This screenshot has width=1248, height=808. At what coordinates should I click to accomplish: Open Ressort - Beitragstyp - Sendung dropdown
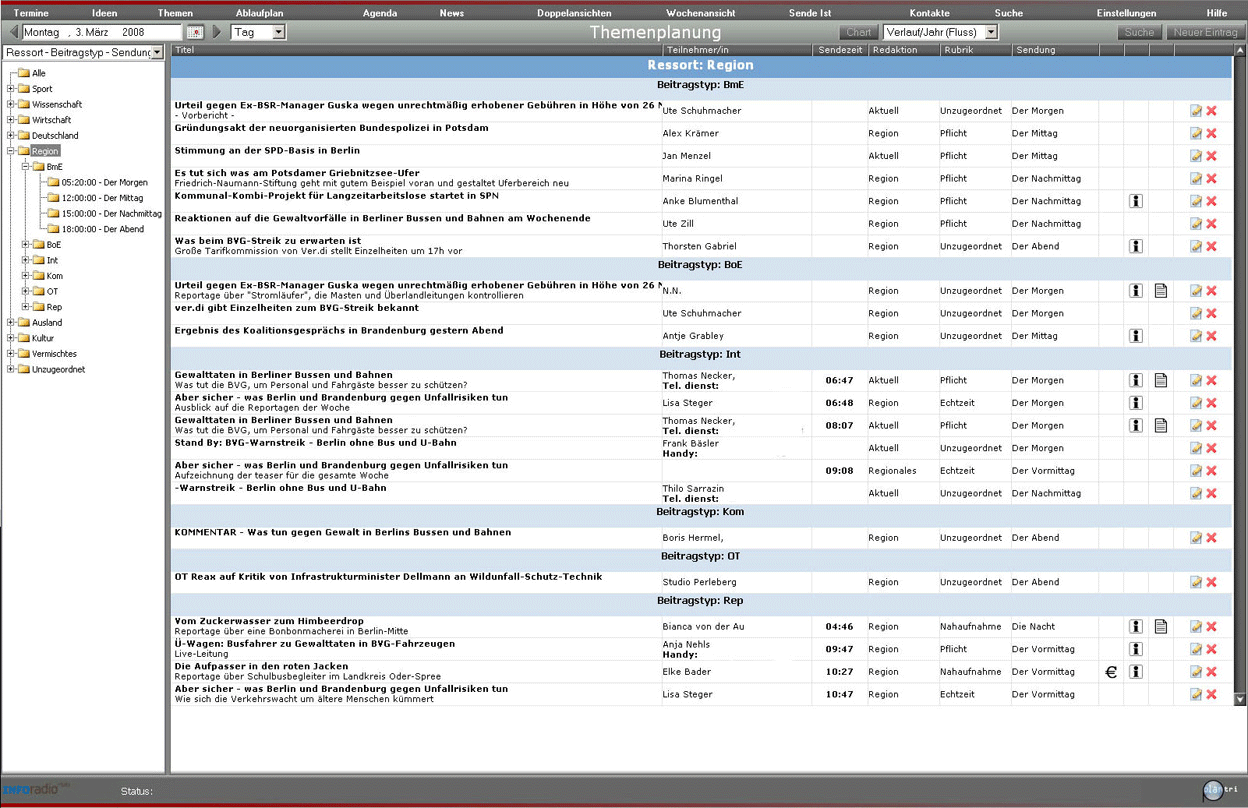[157, 52]
